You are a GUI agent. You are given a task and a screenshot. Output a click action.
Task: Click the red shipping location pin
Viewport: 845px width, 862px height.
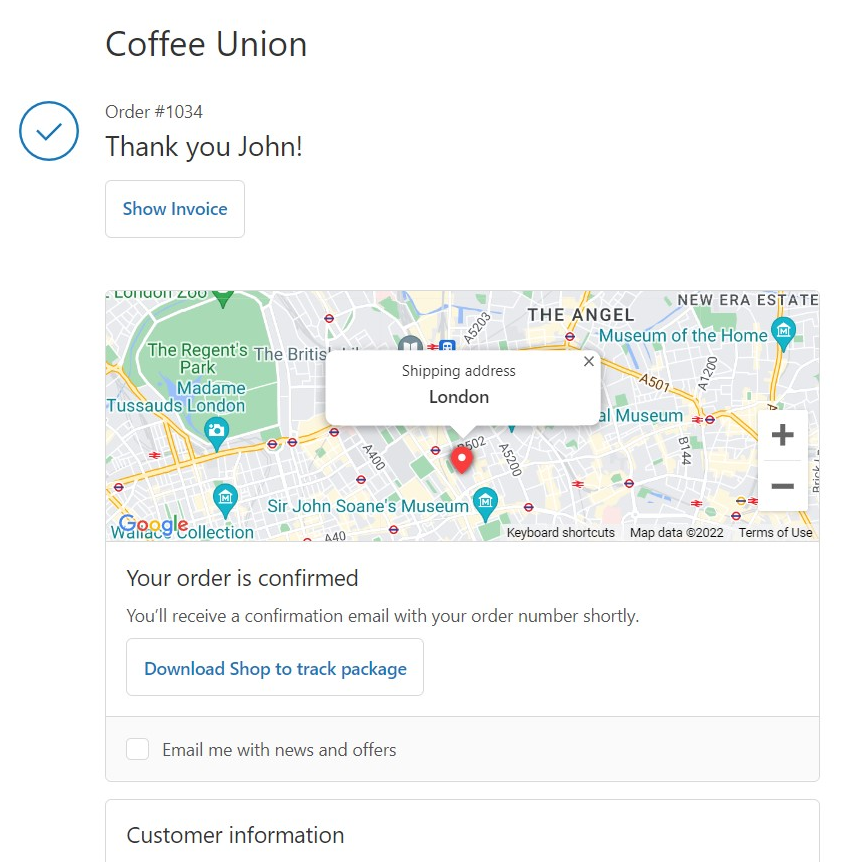tap(461, 459)
